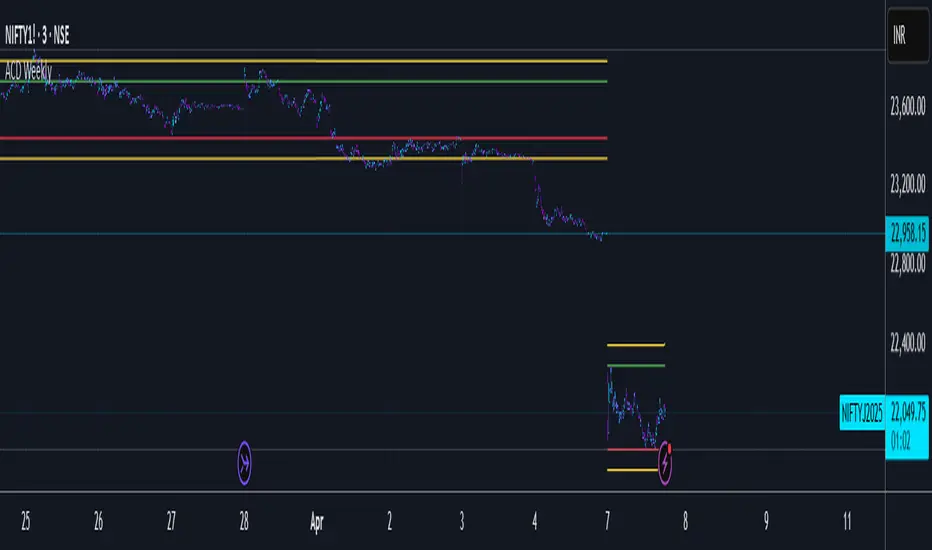Click the 01:02 countdown timer label
Viewport: 932px width, 550px height.
pyautogui.click(x=900, y=442)
